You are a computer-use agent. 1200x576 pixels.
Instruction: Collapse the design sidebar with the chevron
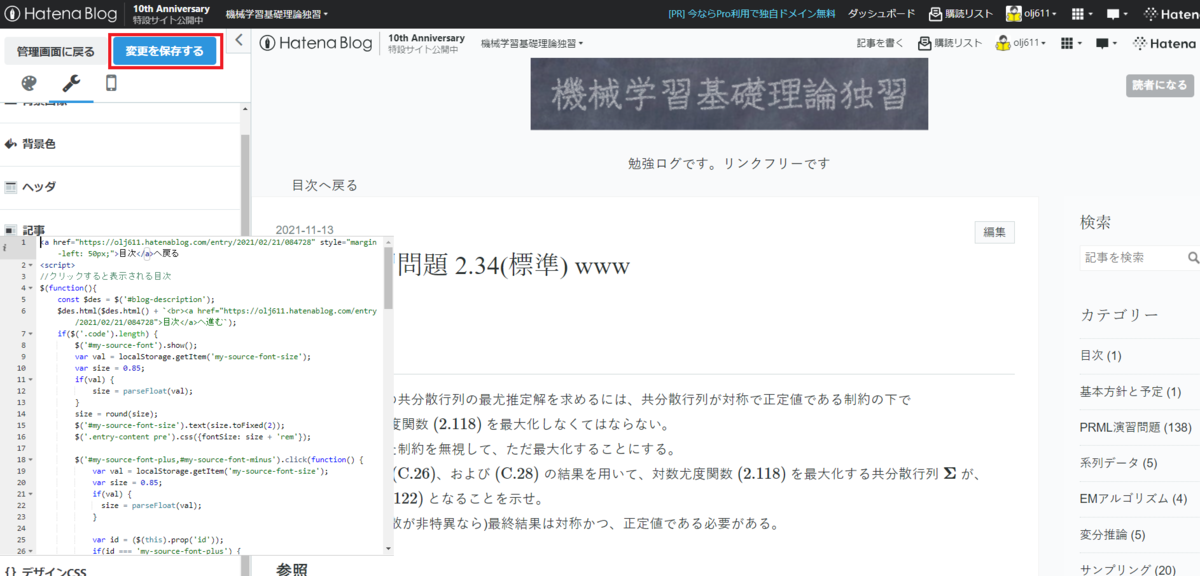(238, 41)
